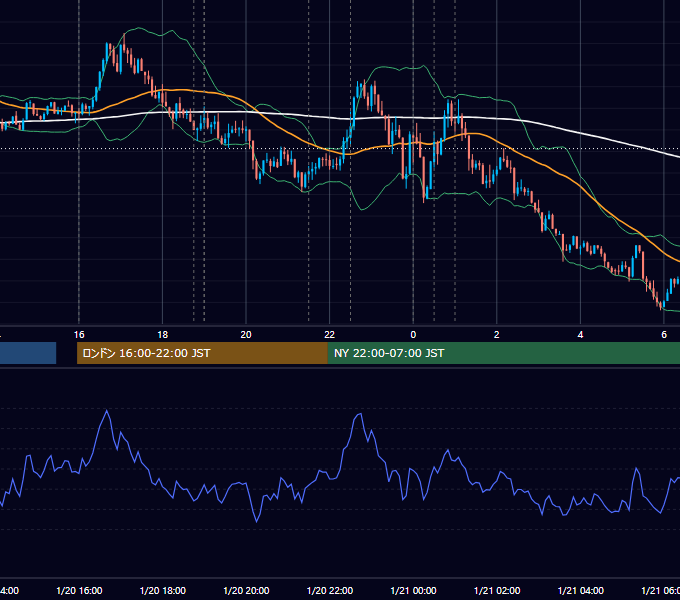The height and width of the screenshot is (600, 680).
Task: Click the 1/21 02:00 date label
Action: click(x=497, y=590)
